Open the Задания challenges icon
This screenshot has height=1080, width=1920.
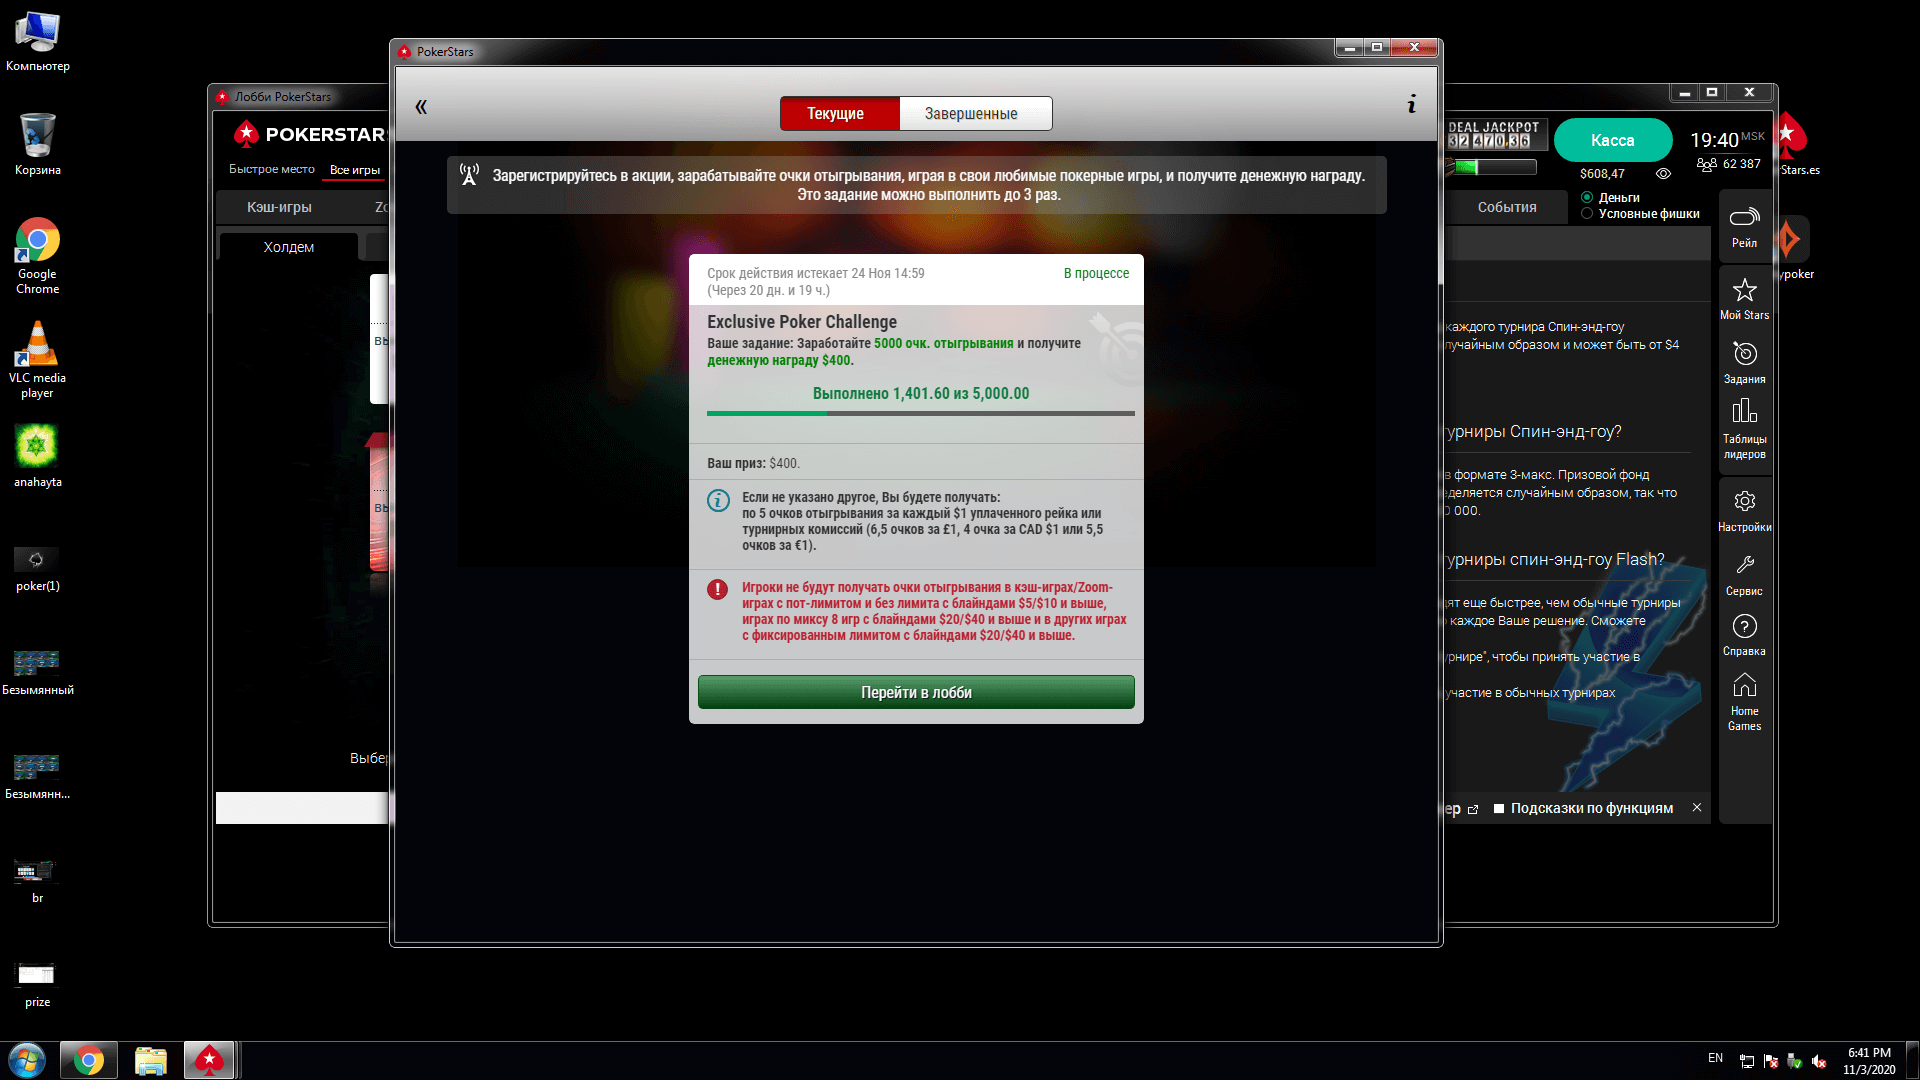point(1744,362)
